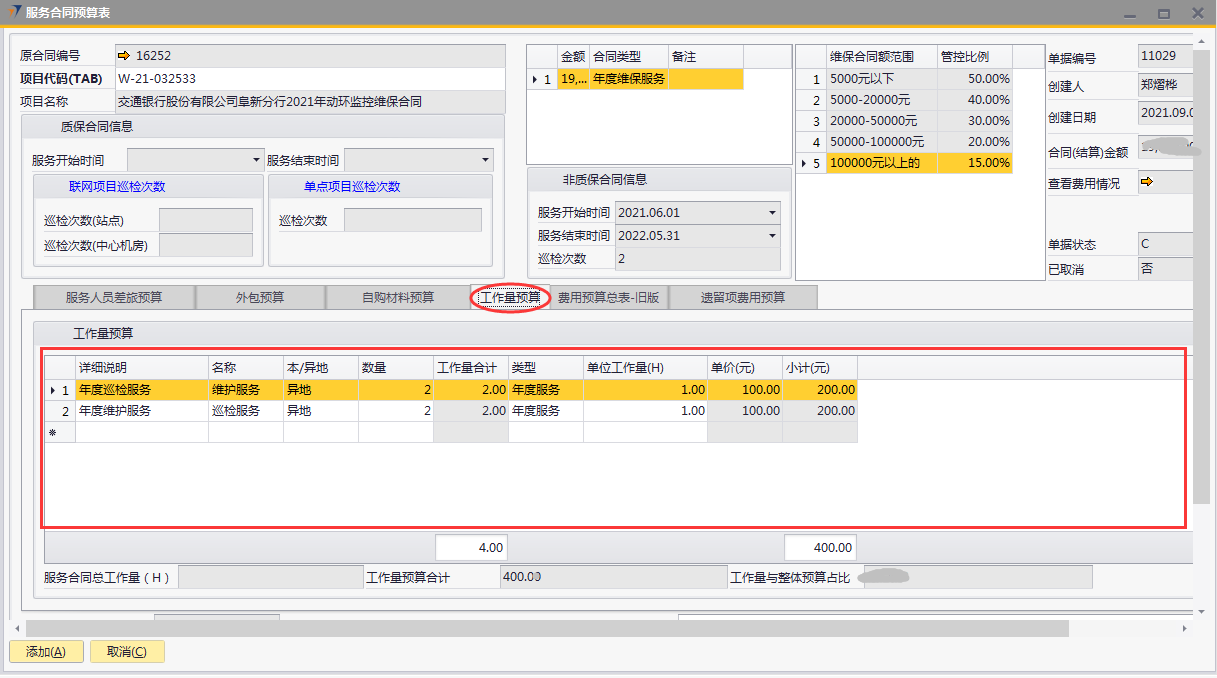The height and width of the screenshot is (678, 1217).
Task: Expand 非质保 服务结束时间 date dropdown
Action: (772, 236)
